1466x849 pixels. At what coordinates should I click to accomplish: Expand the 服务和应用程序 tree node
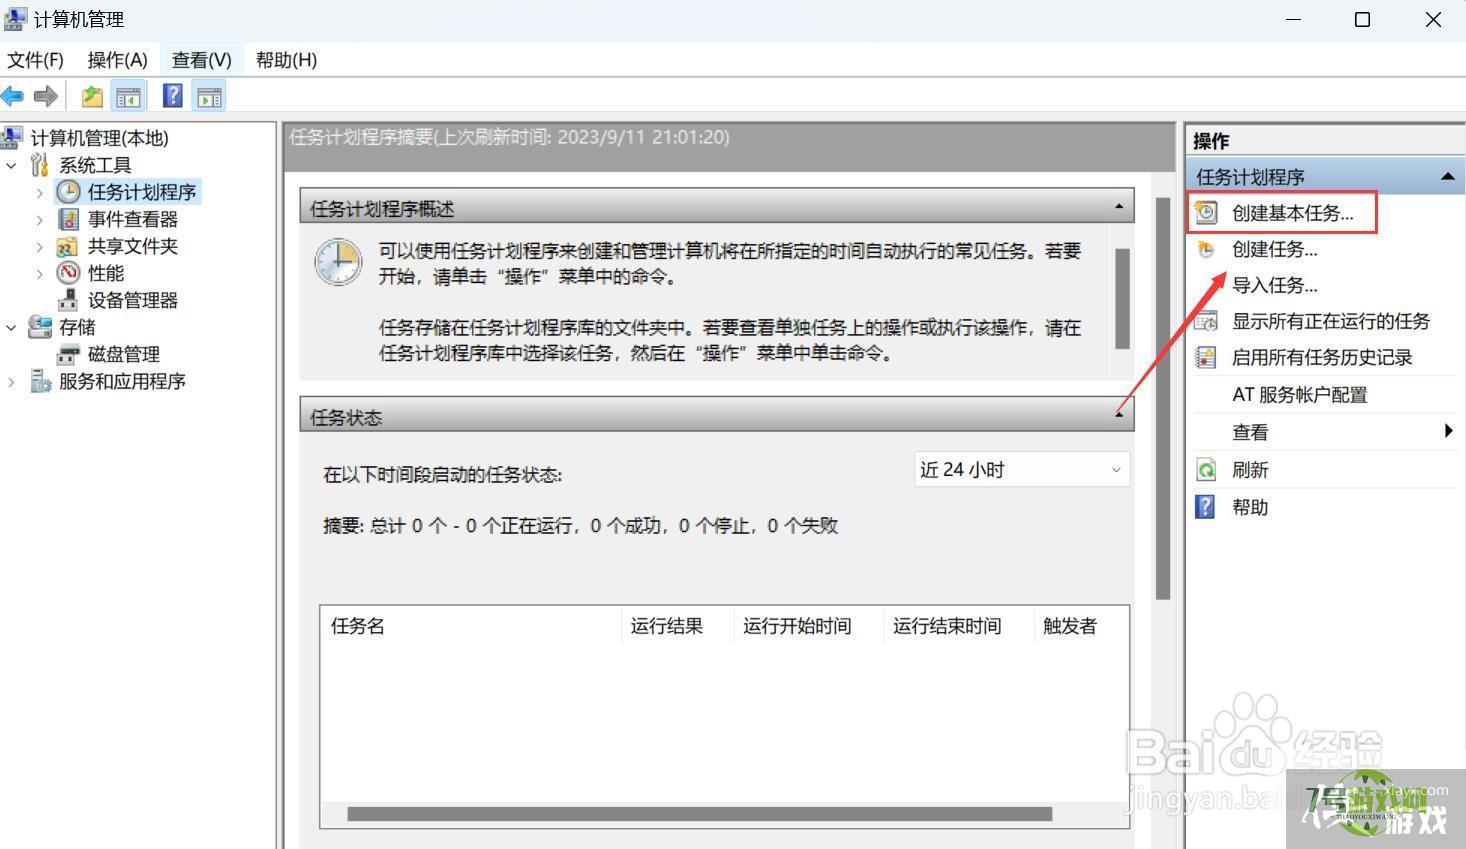tap(12, 381)
